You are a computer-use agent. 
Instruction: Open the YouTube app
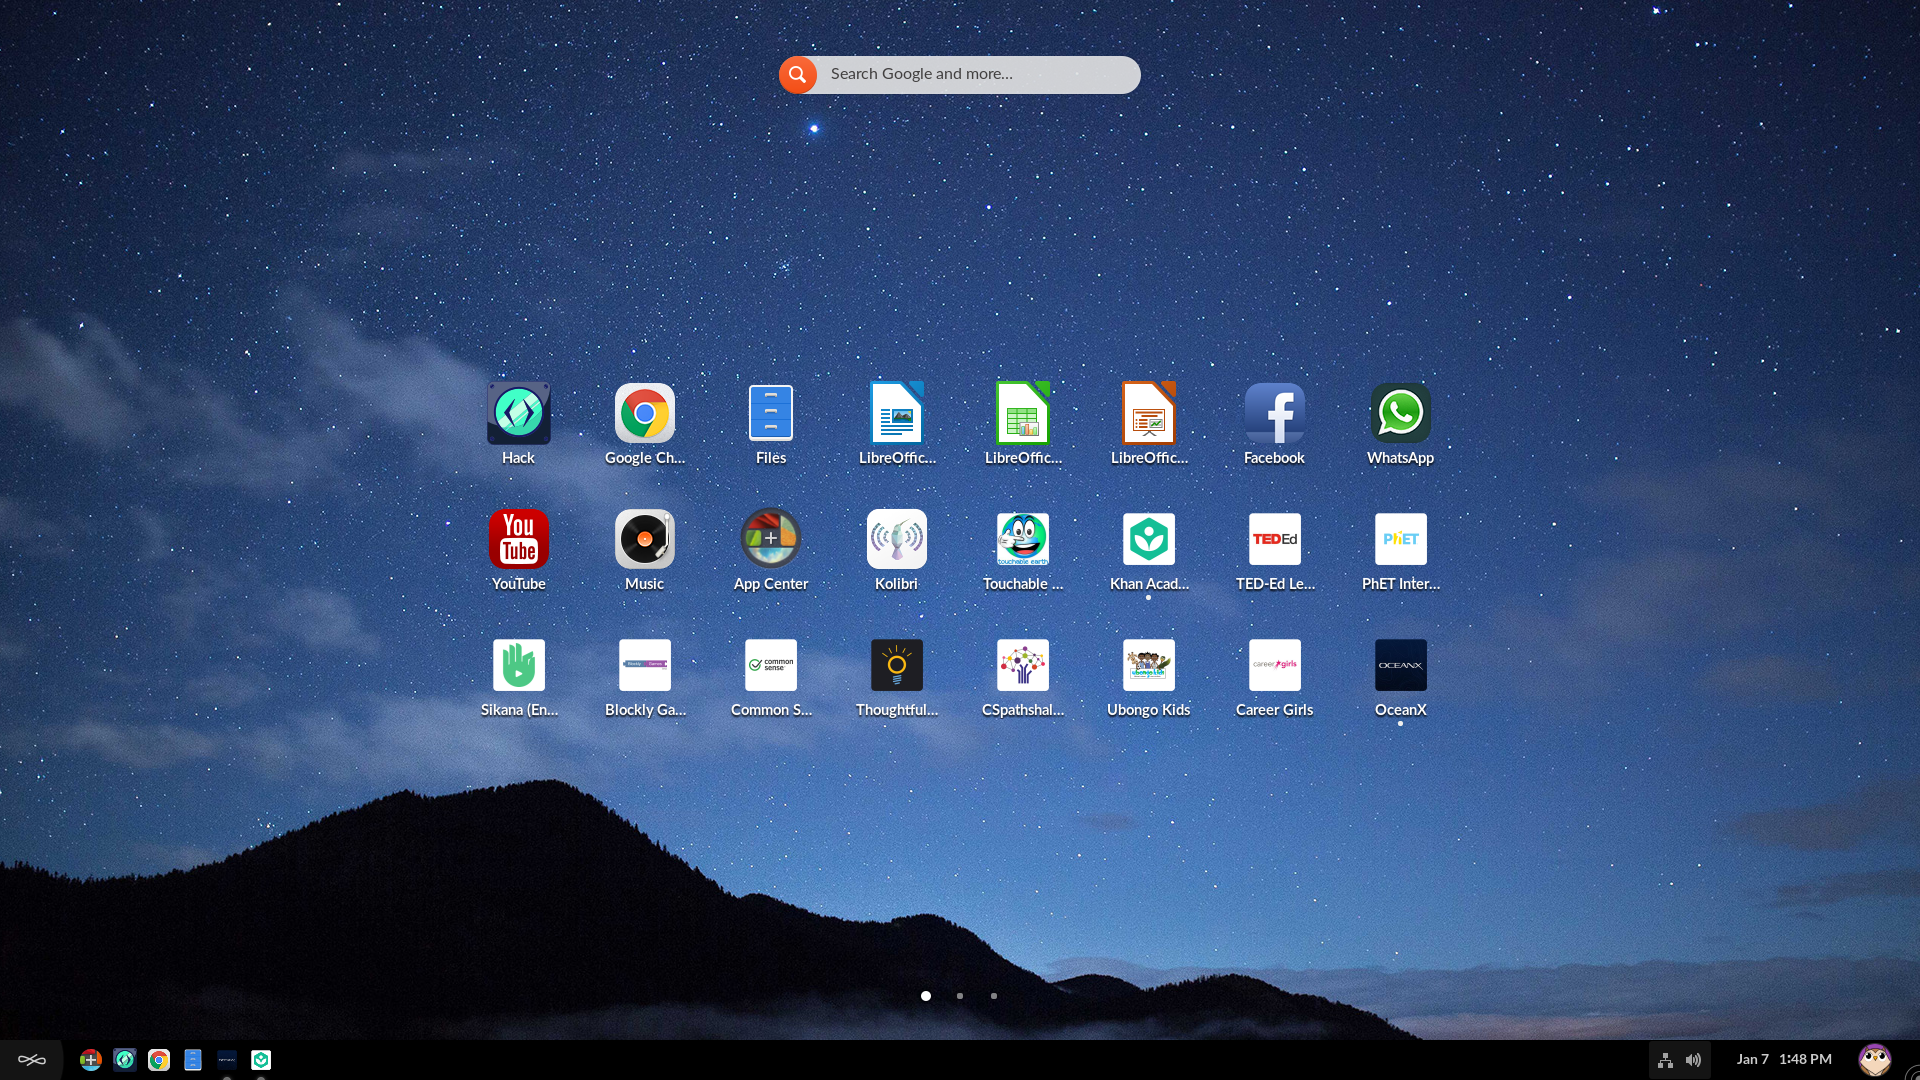518,539
